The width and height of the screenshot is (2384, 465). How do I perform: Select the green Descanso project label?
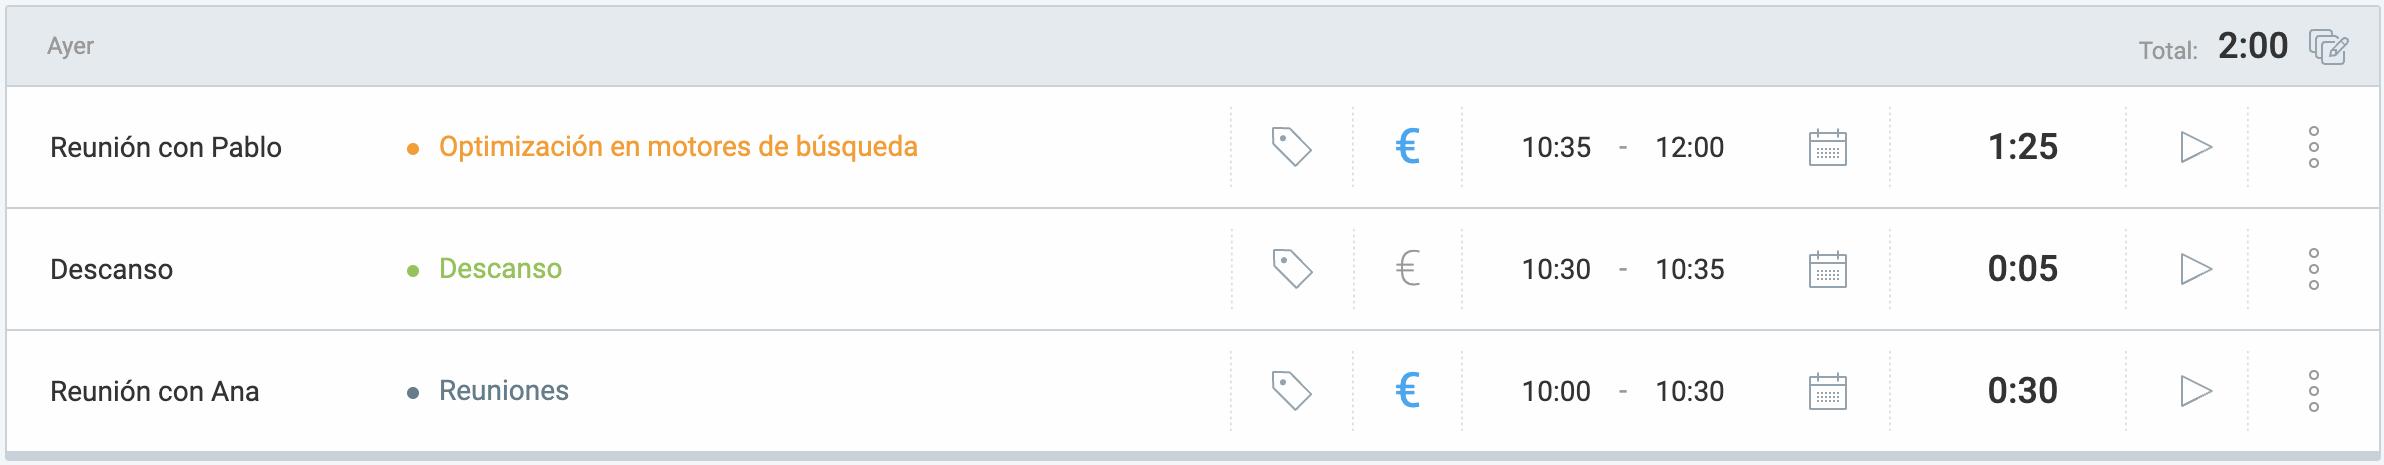pos(500,269)
